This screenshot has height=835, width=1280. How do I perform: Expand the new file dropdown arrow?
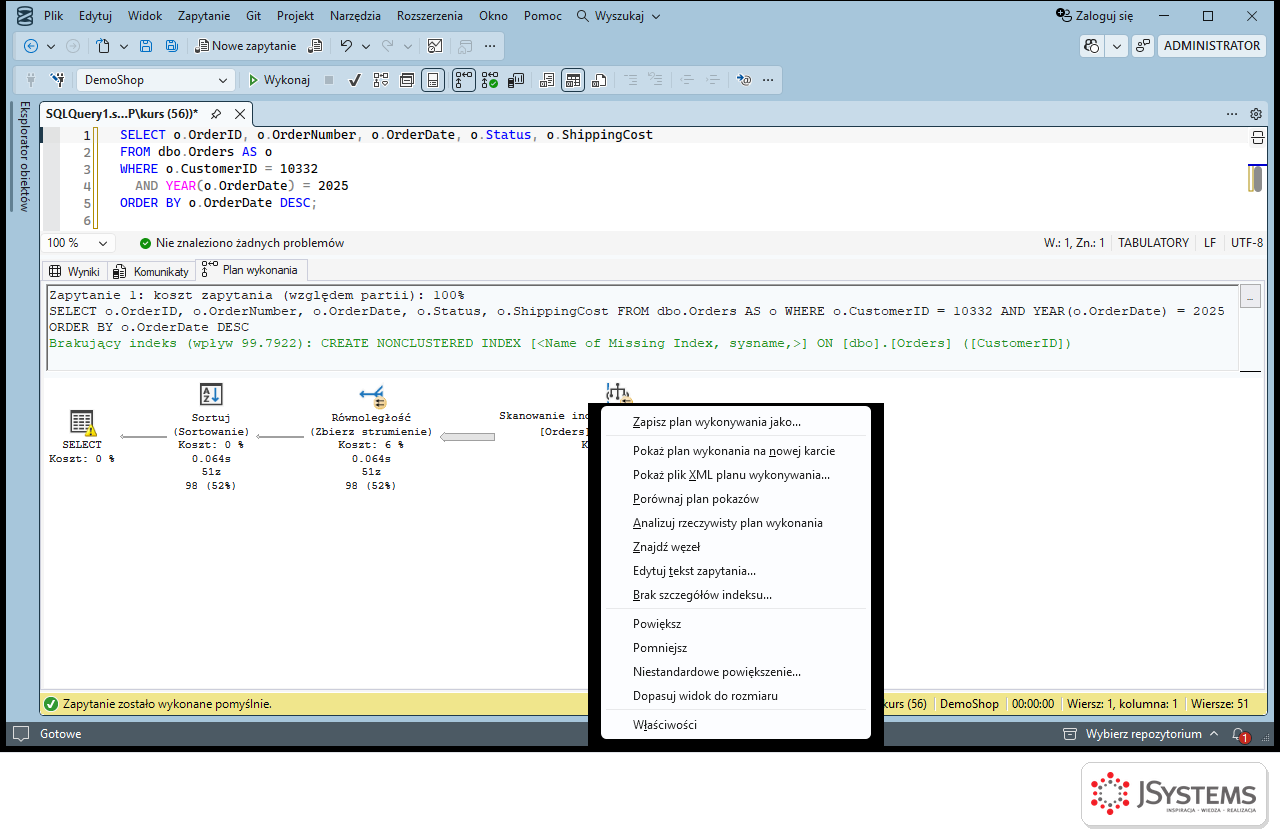click(x=124, y=46)
